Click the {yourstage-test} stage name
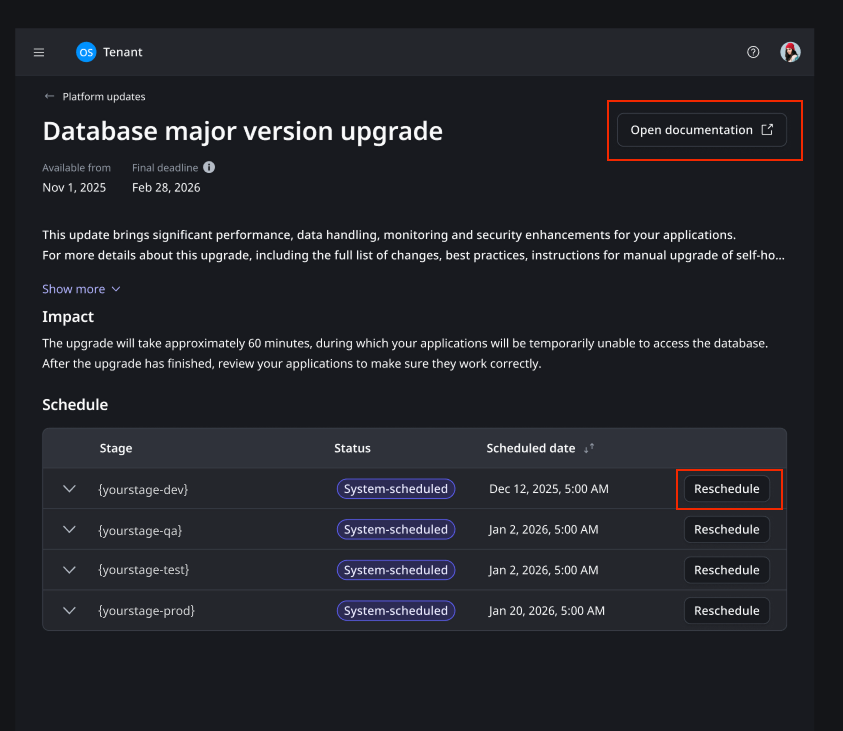843x731 pixels. (144, 570)
